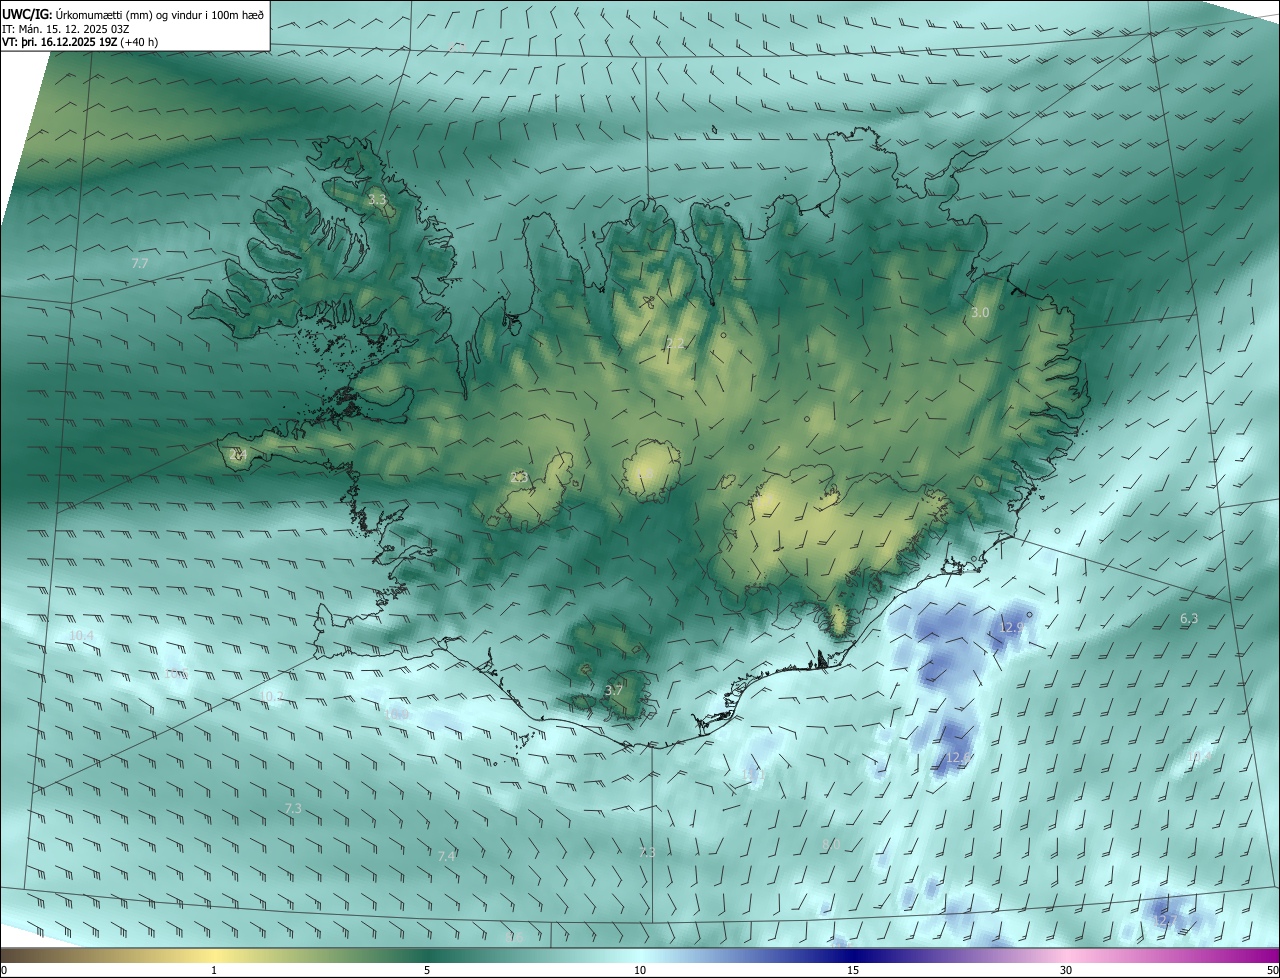Click the 6.3 value label over the sea

point(1189,619)
